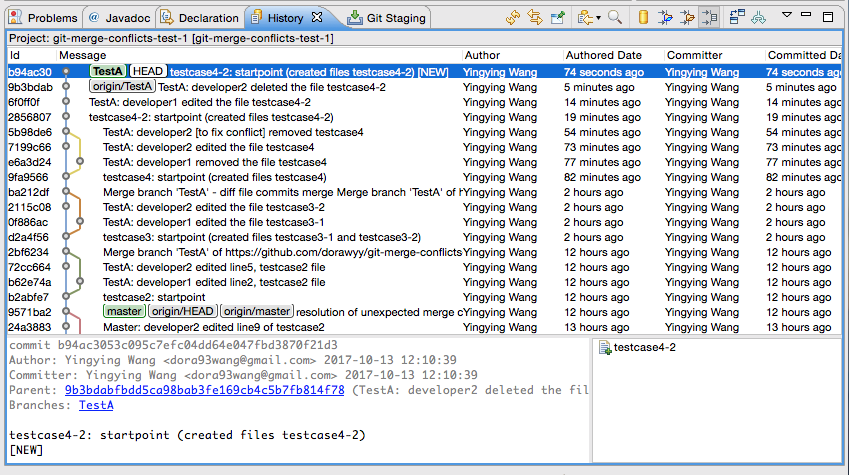849x475 pixels.
Task: Click the commit hash line in details
Action: (173, 345)
